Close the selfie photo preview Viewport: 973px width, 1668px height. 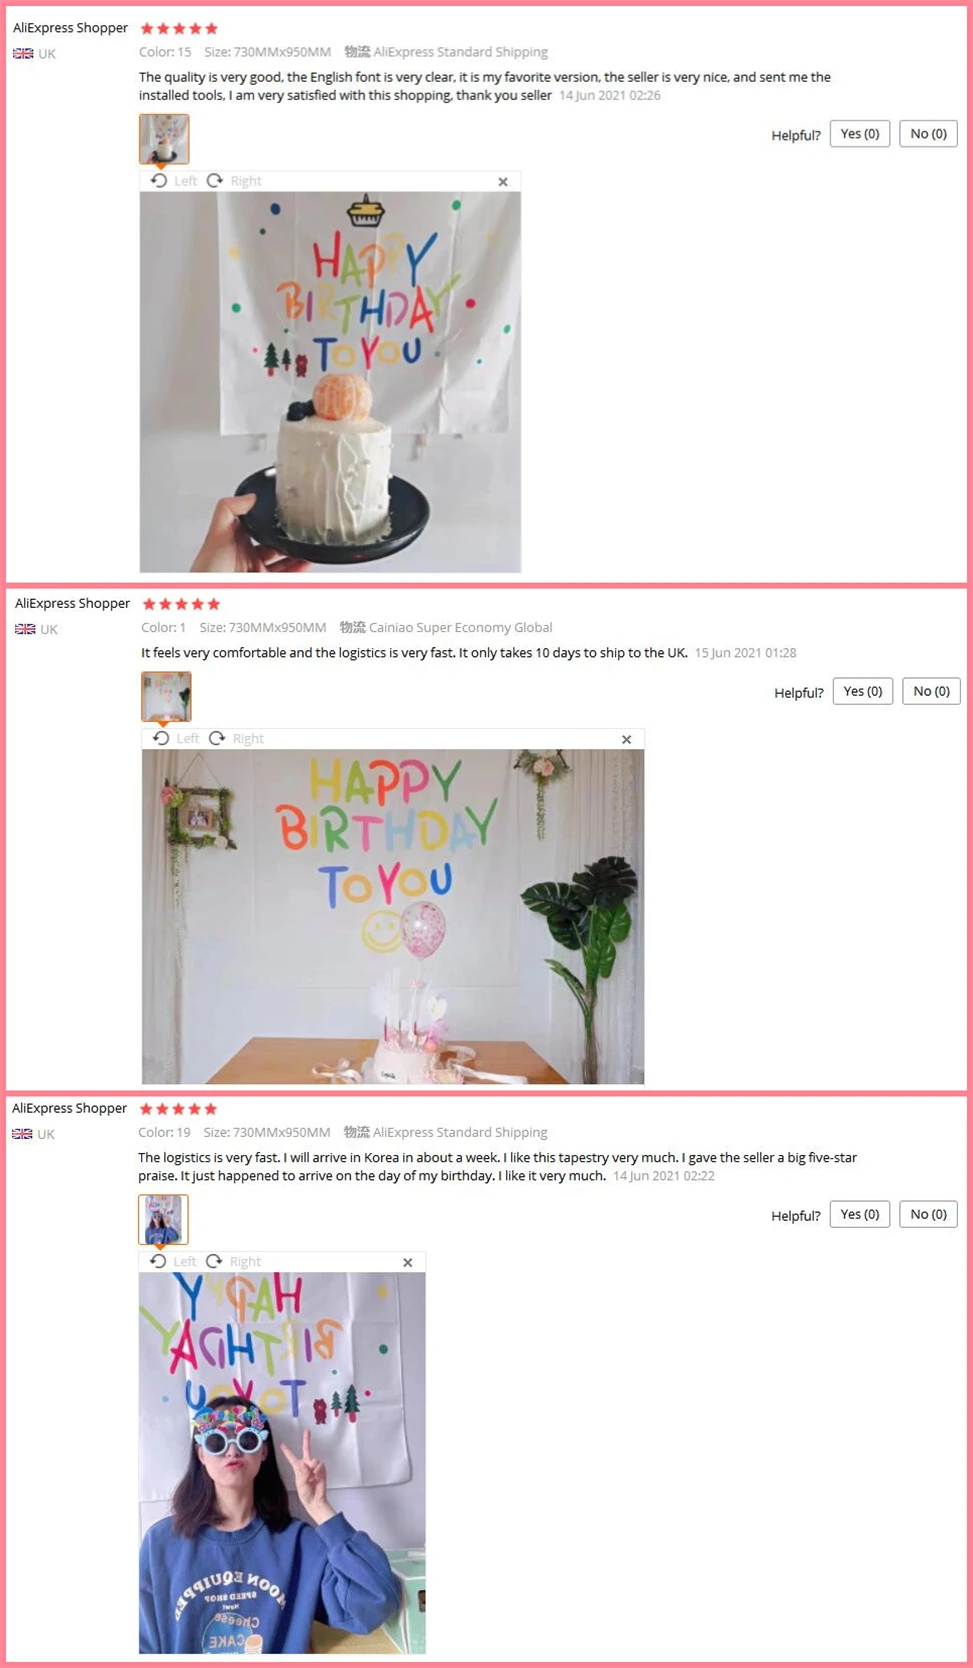(x=408, y=1263)
